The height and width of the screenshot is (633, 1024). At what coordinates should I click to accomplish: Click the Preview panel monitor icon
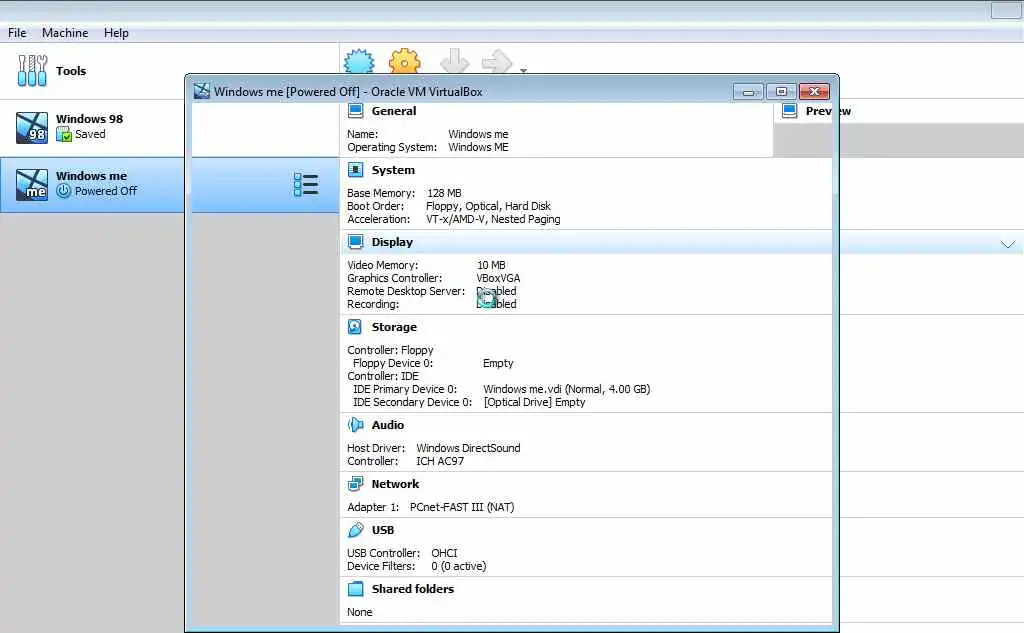(x=789, y=111)
